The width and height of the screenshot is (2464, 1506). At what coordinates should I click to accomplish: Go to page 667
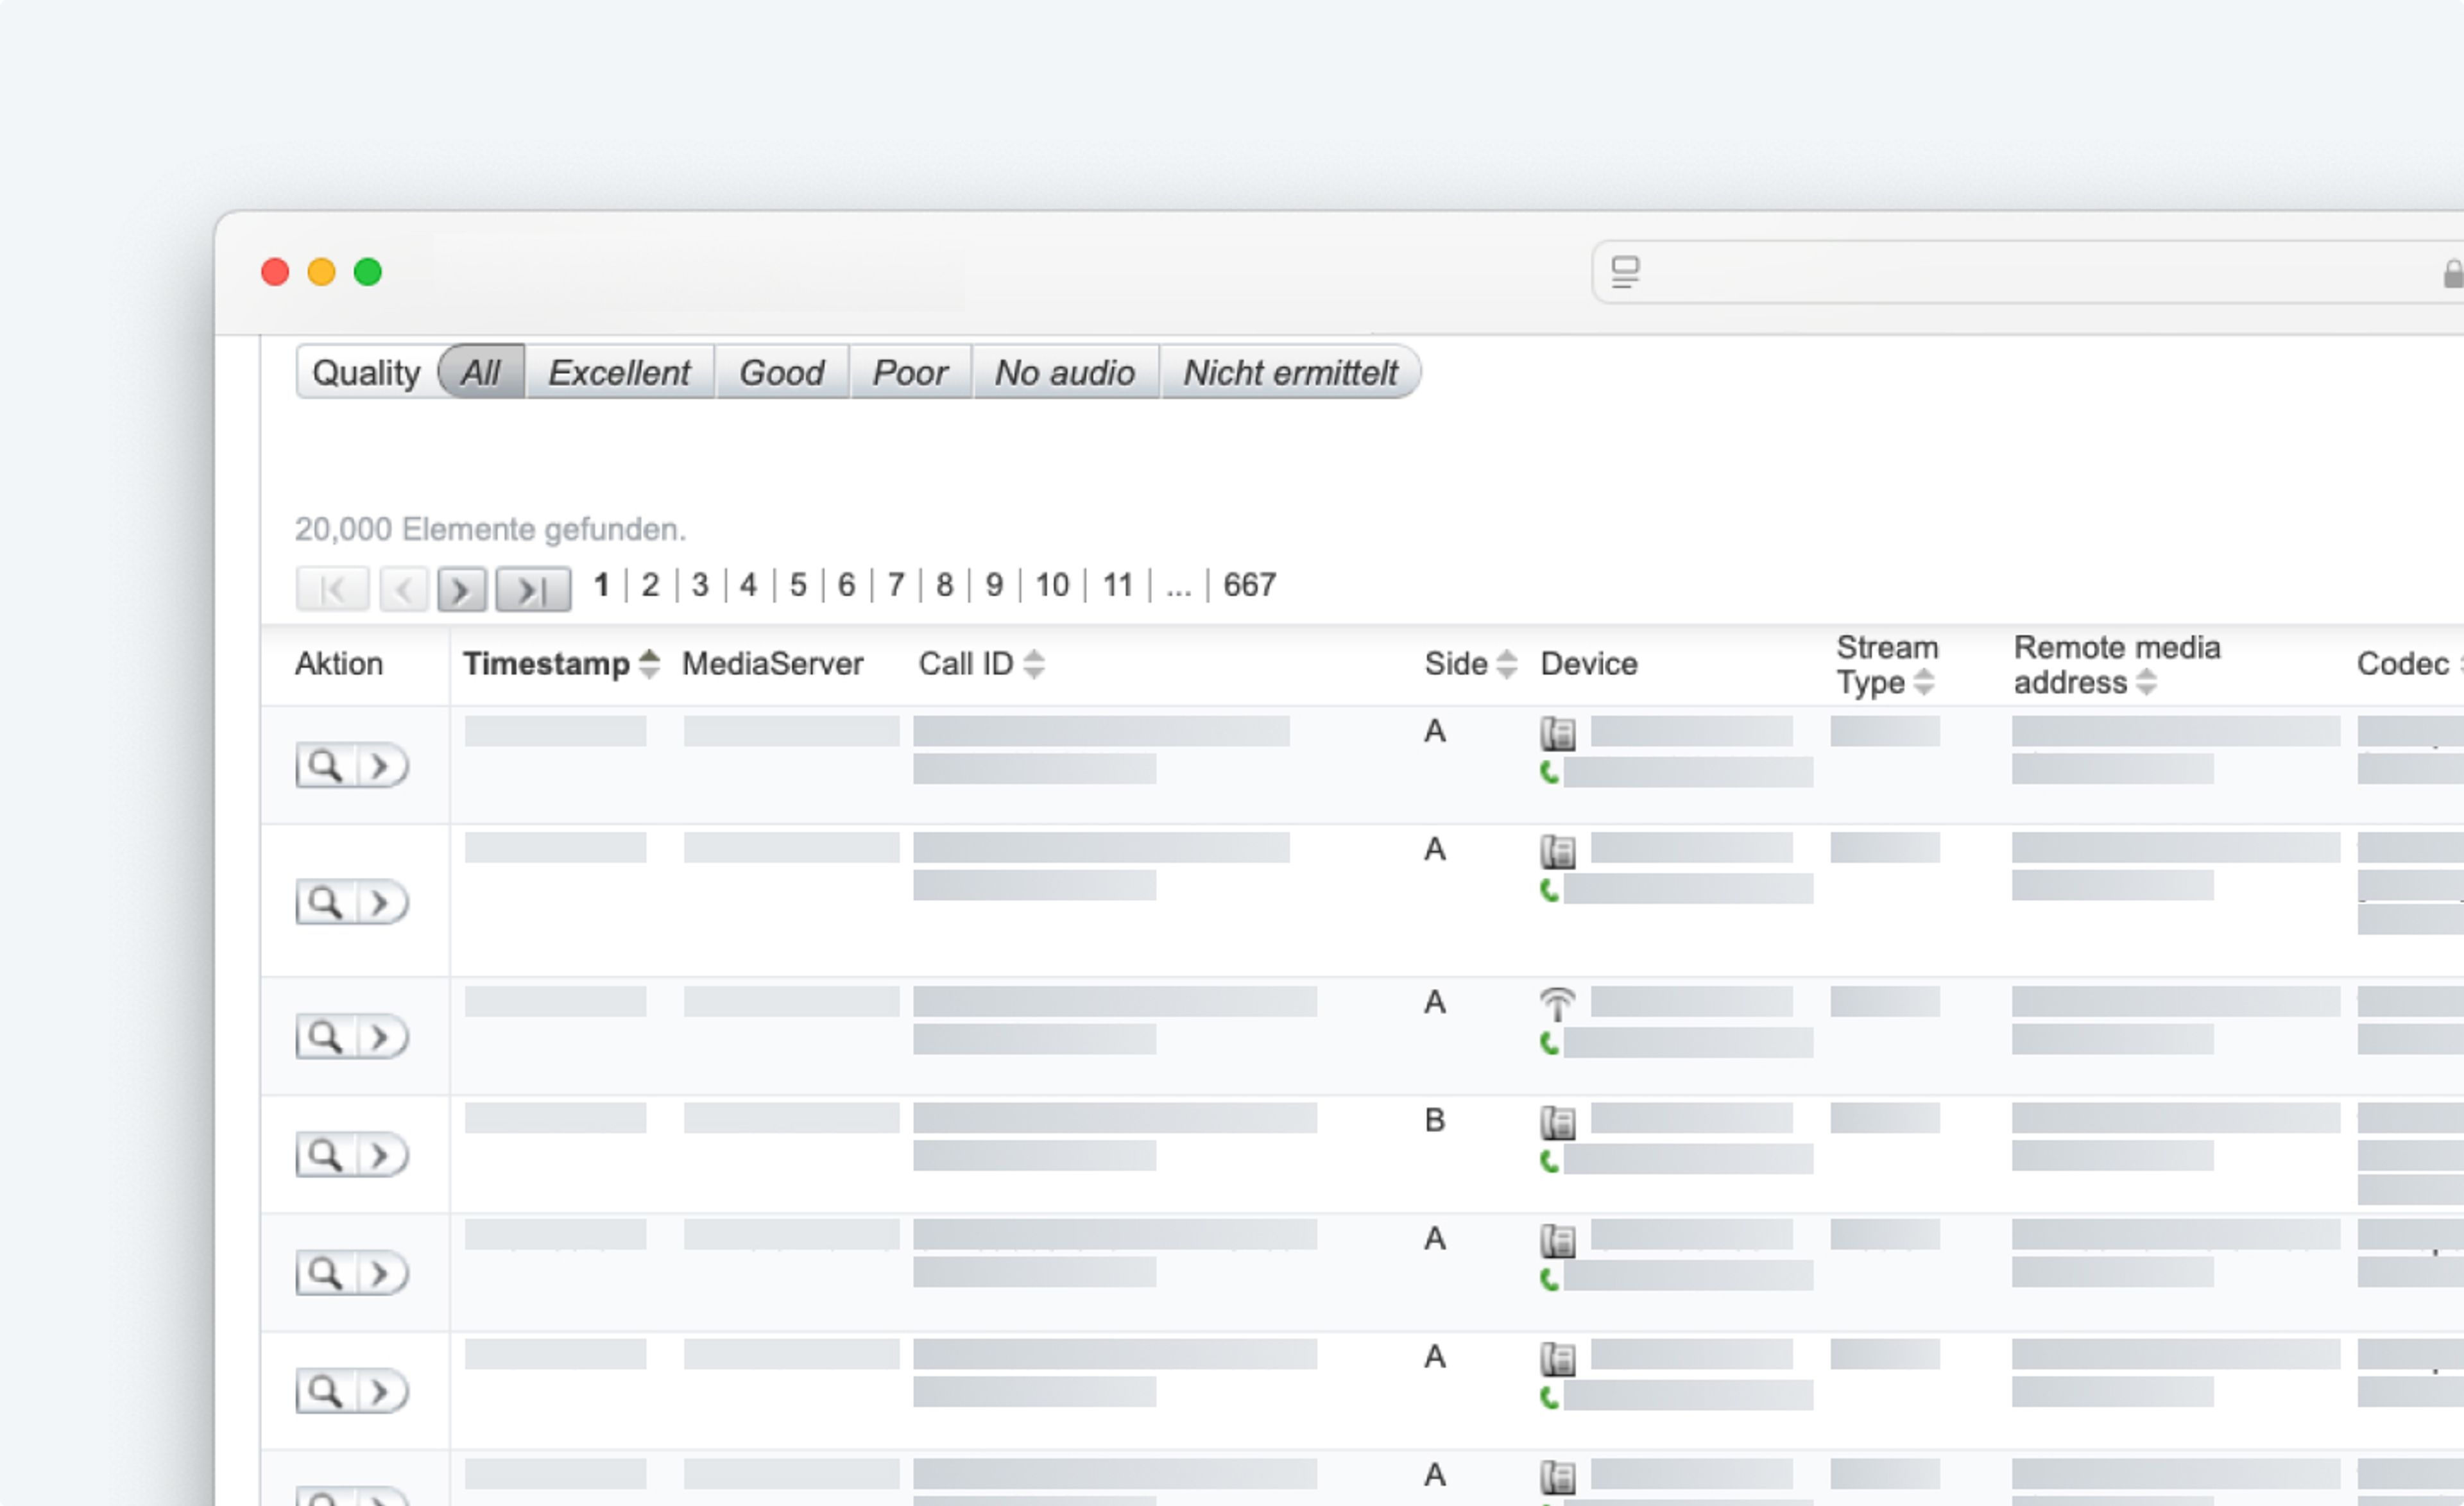click(x=1249, y=585)
